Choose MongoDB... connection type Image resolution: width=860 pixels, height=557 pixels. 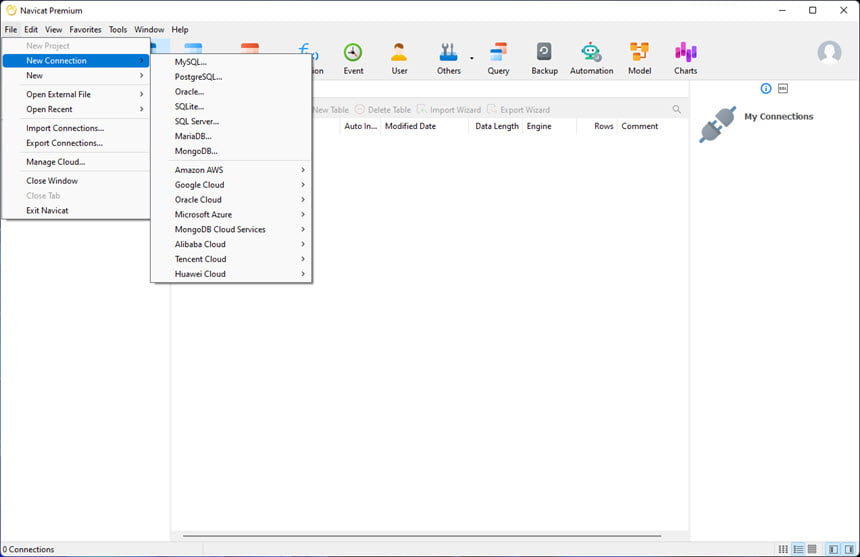point(231,151)
